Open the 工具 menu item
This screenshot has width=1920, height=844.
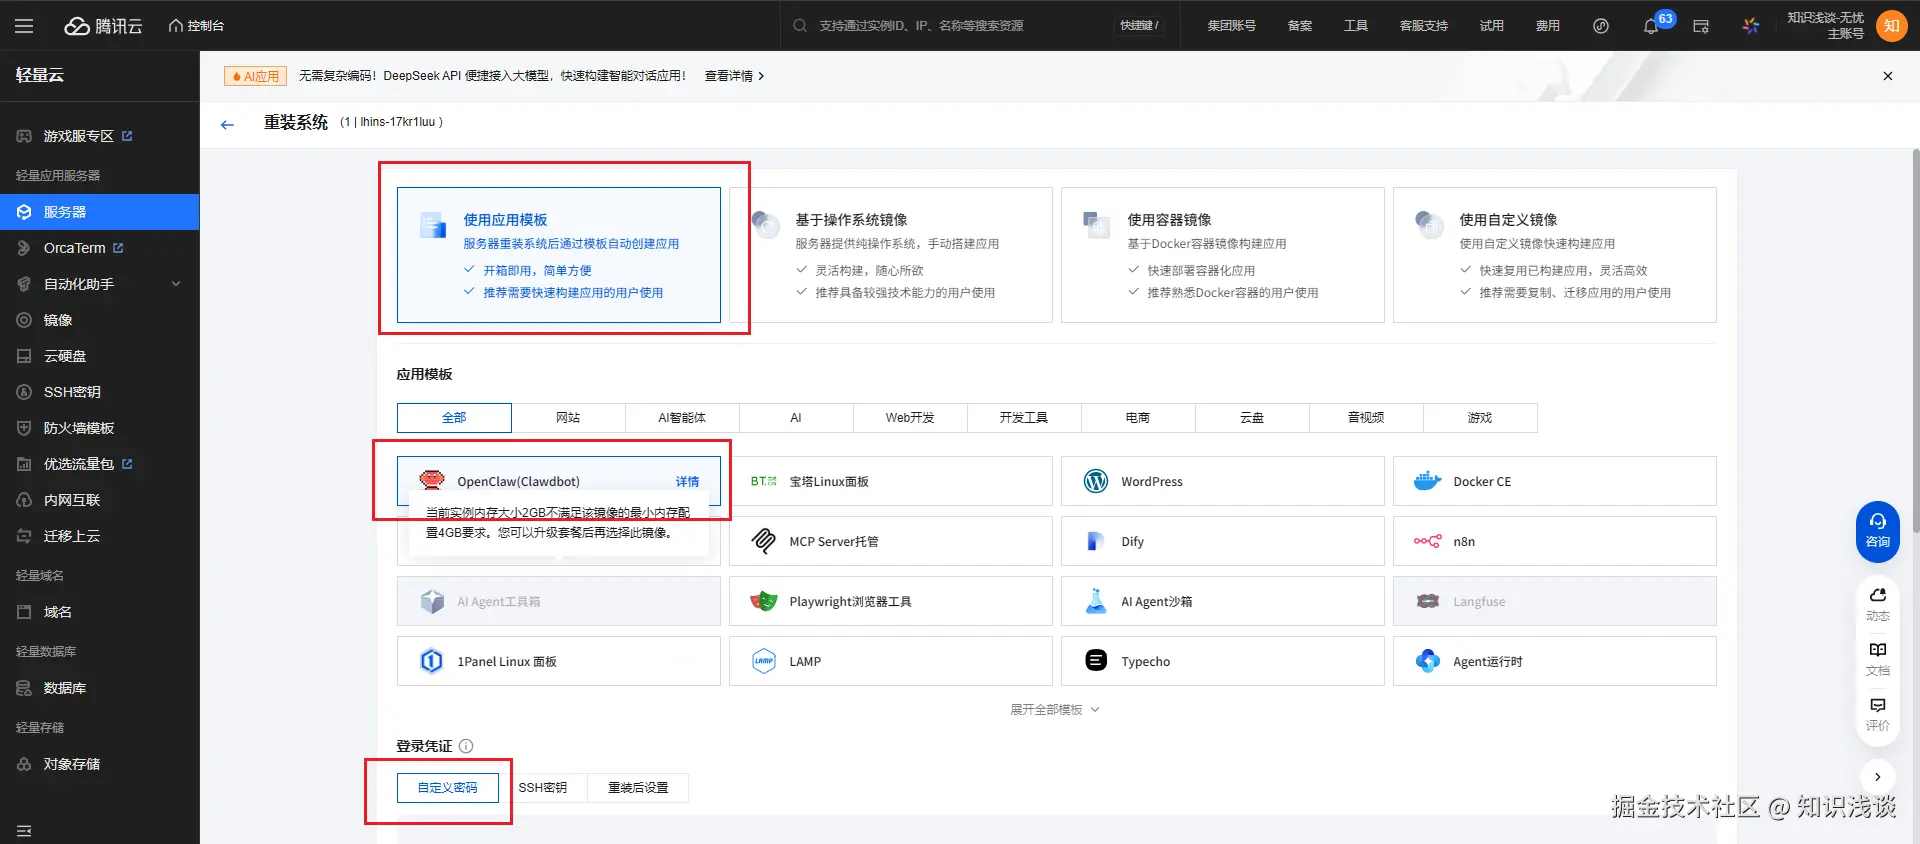(1356, 26)
